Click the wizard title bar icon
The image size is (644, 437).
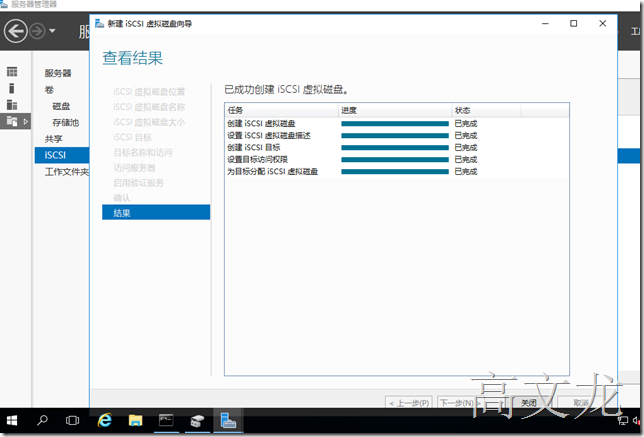coord(99,24)
